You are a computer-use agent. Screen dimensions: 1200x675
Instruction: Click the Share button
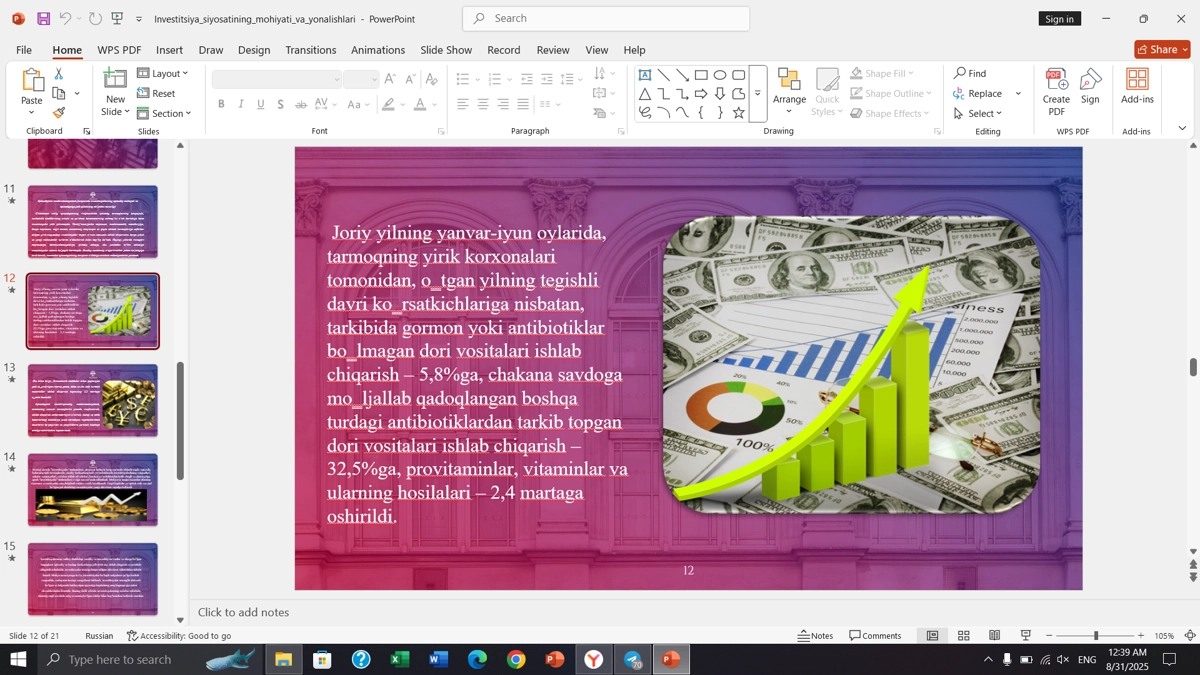pyautogui.click(x=1162, y=49)
